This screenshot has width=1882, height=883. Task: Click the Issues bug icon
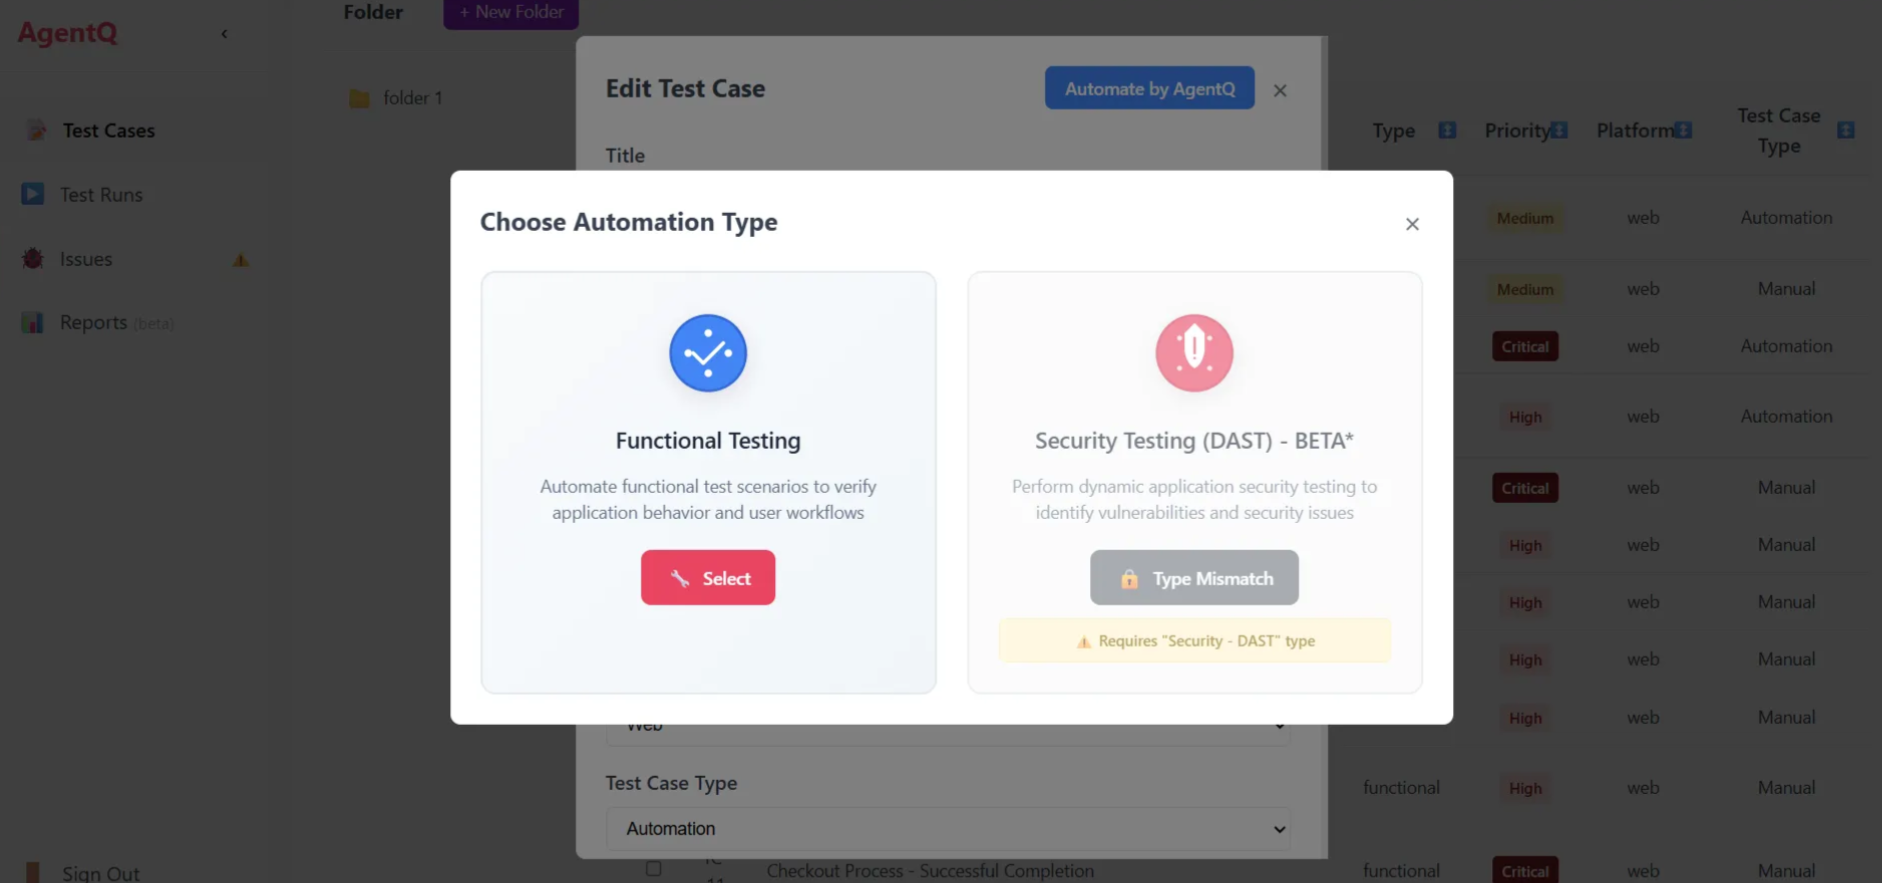(x=31, y=258)
